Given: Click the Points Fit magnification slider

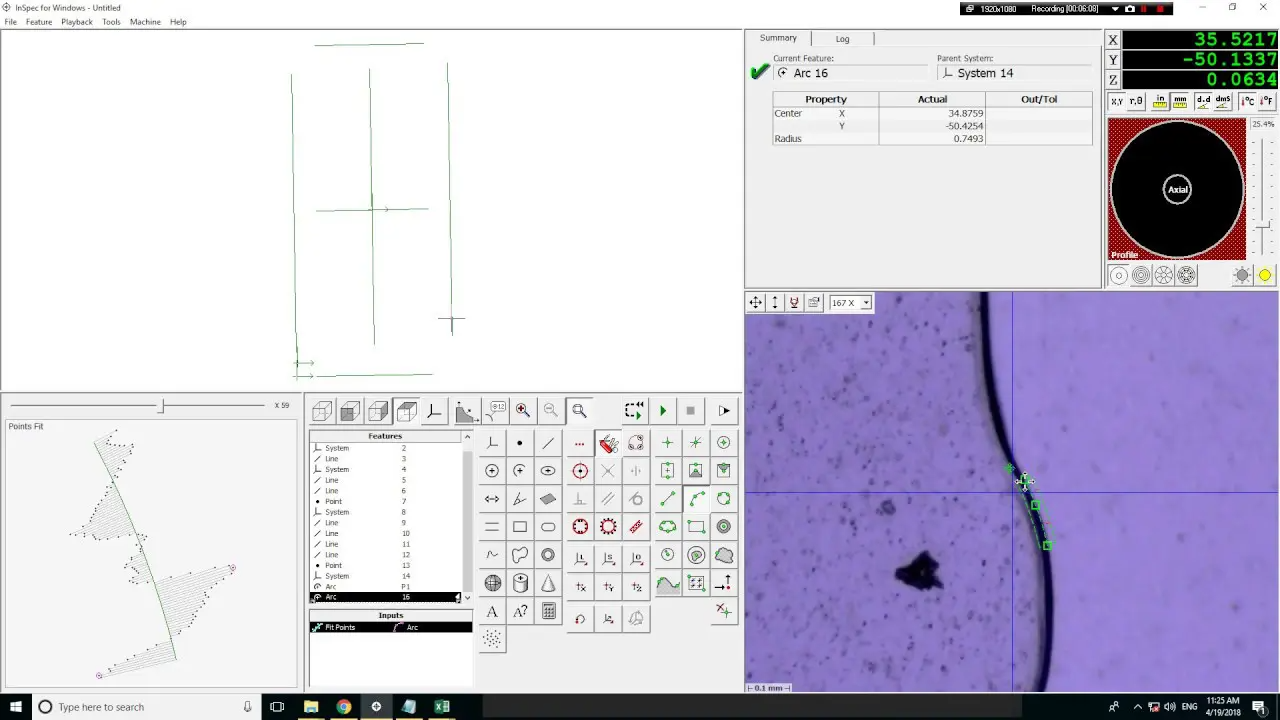Looking at the screenshot, I should 161,405.
